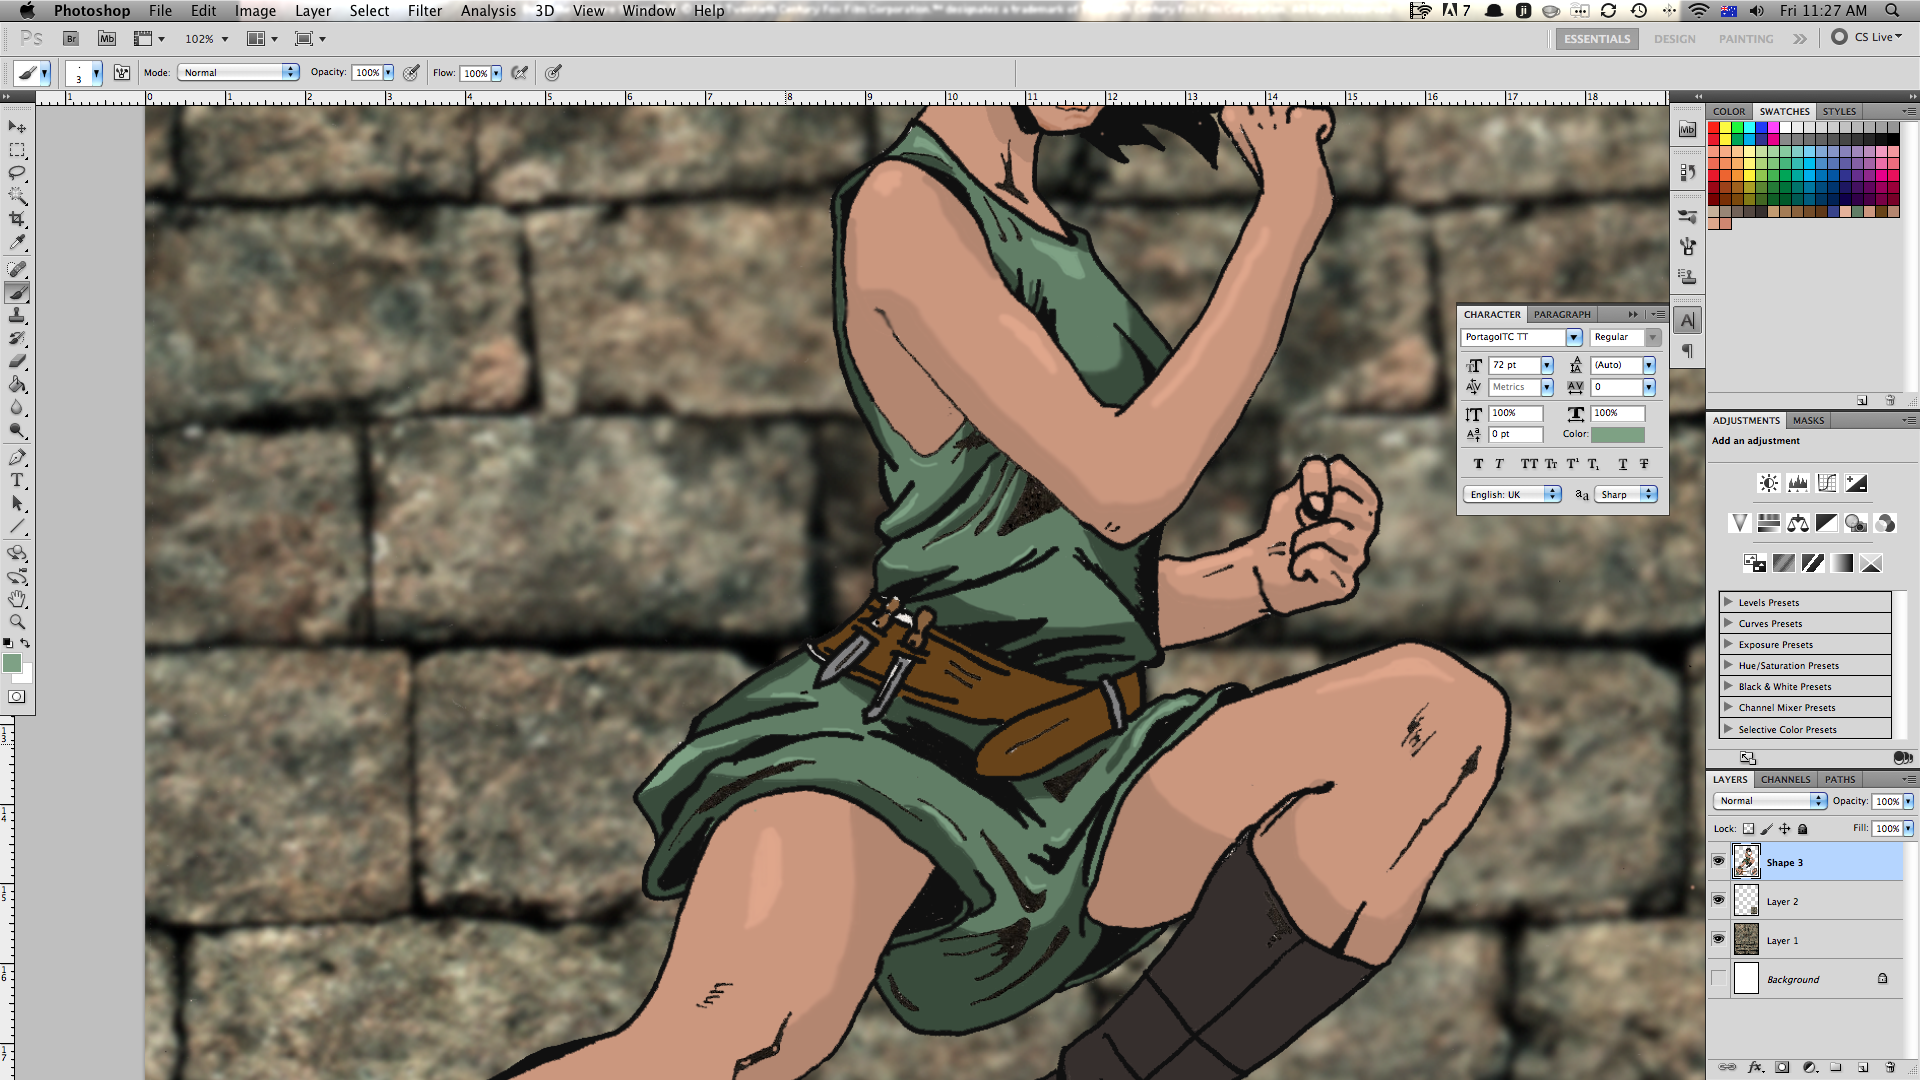Select the Move tool
Image resolution: width=1920 pixels, height=1080 pixels.
[x=17, y=127]
